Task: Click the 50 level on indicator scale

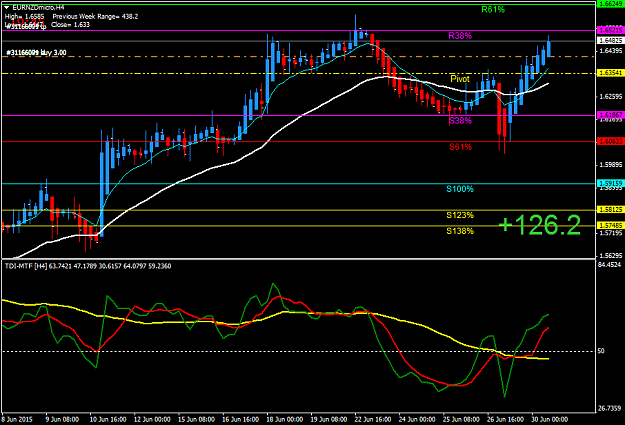Action: coord(601,351)
